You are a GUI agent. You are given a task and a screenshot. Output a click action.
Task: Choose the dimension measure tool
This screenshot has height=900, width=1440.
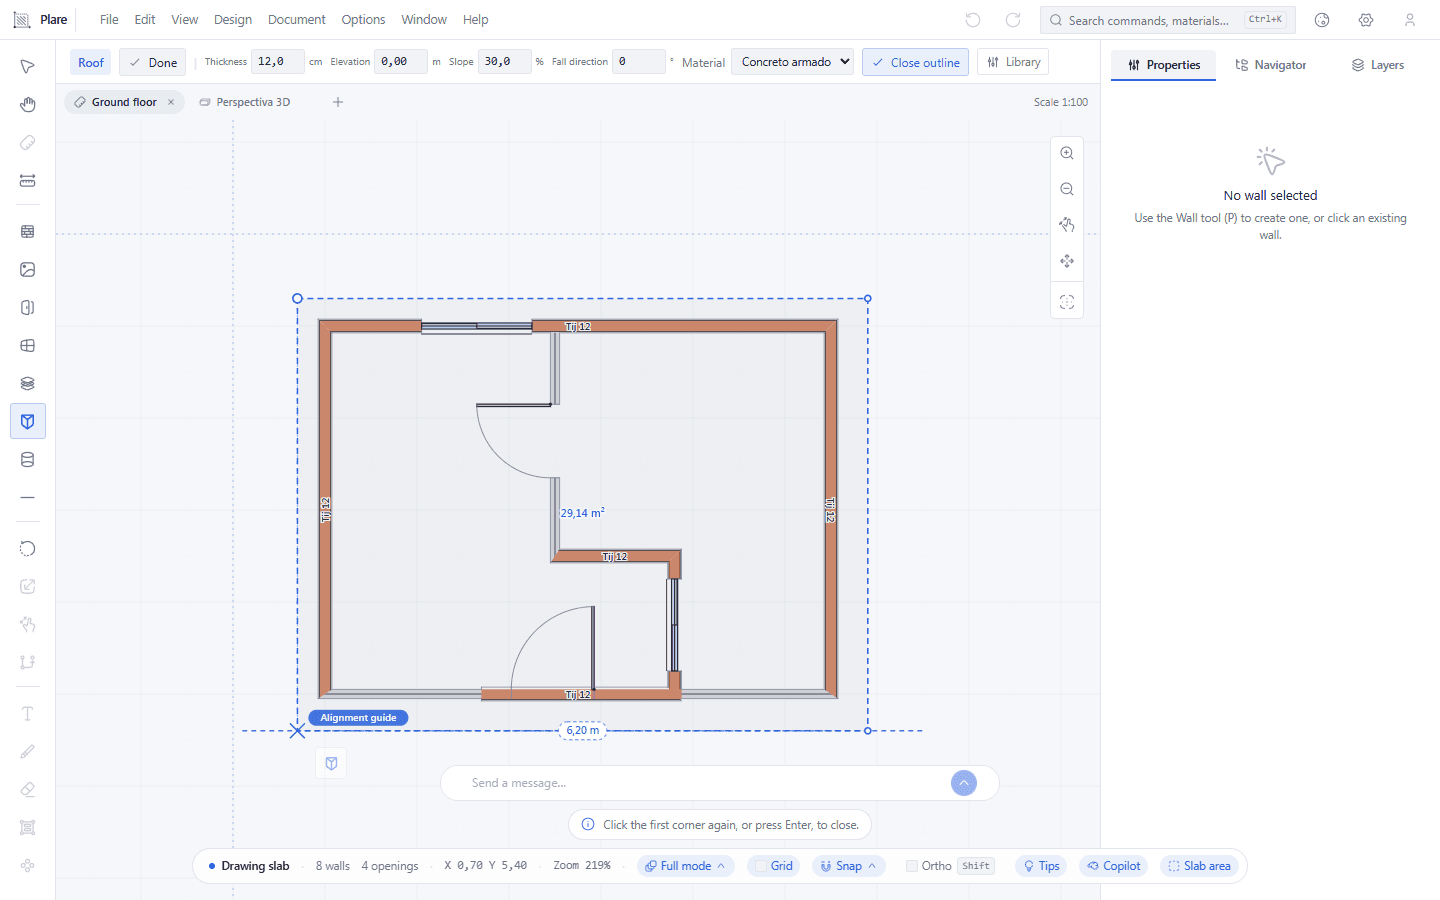tap(27, 181)
